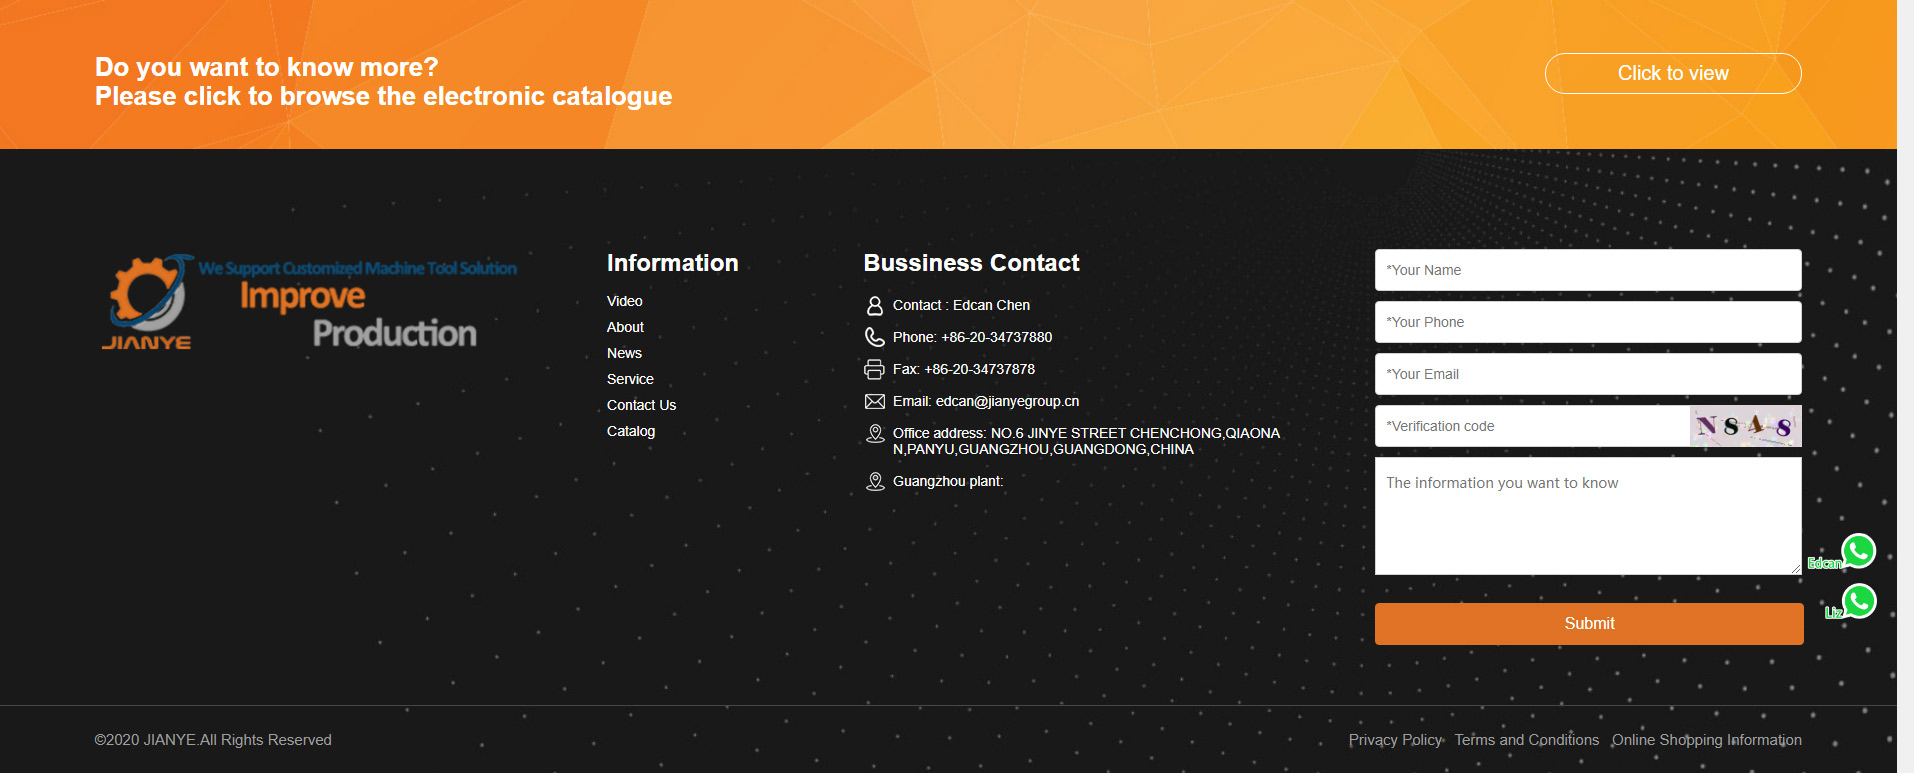
Task: Open the Video link under Information
Action: click(x=624, y=301)
